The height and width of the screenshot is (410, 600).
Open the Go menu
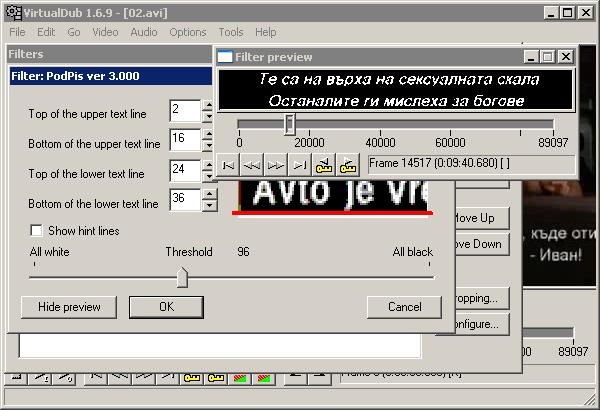(x=73, y=32)
